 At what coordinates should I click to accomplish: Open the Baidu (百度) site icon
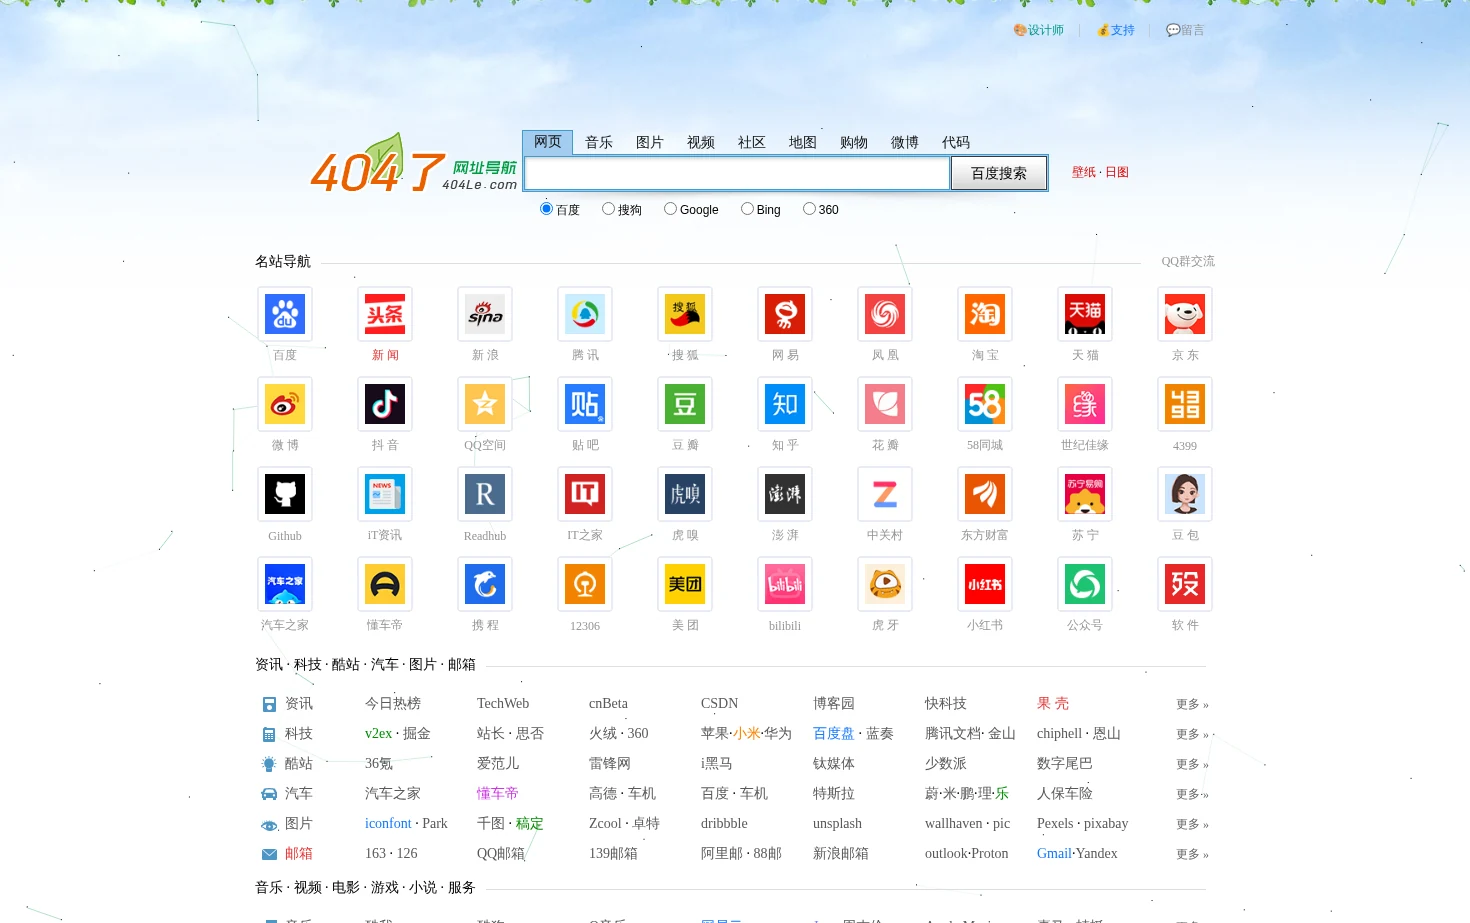point(285,314)
